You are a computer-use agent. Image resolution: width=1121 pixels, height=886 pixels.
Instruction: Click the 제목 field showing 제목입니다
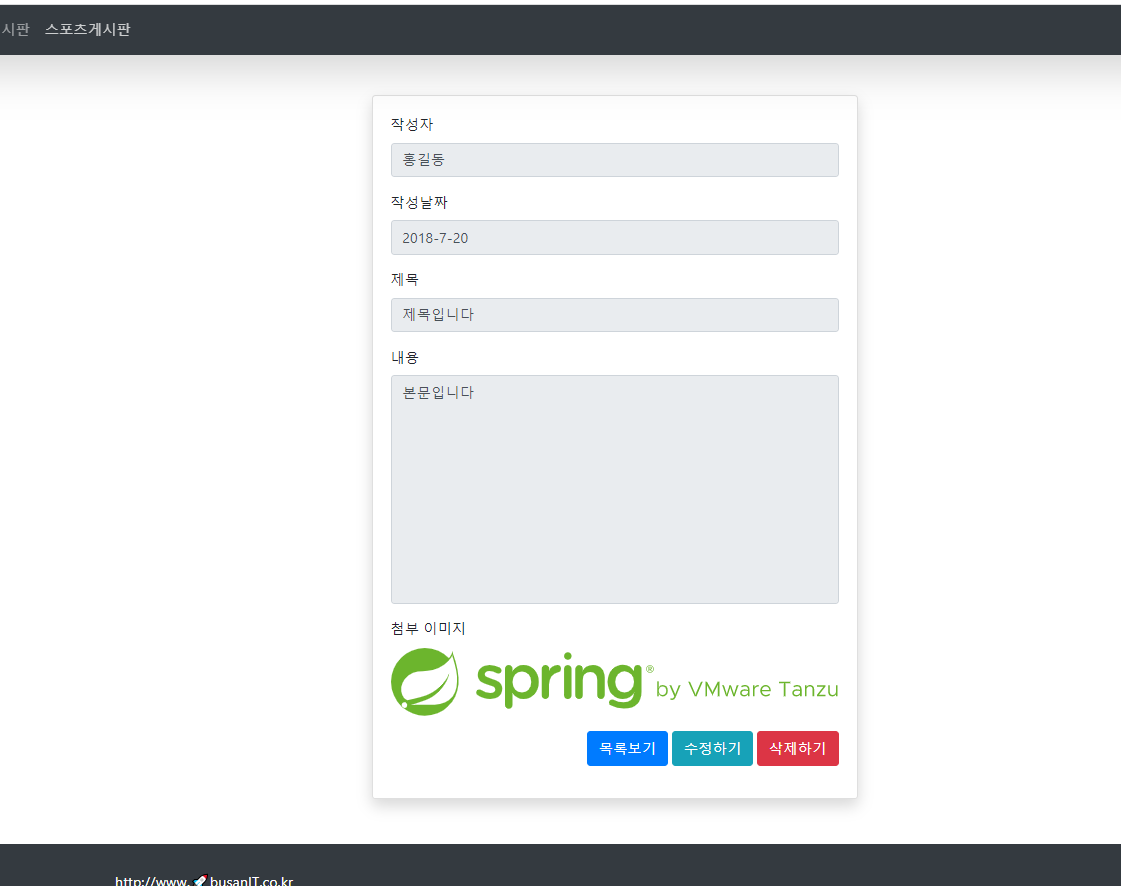[x=614, y=315]
